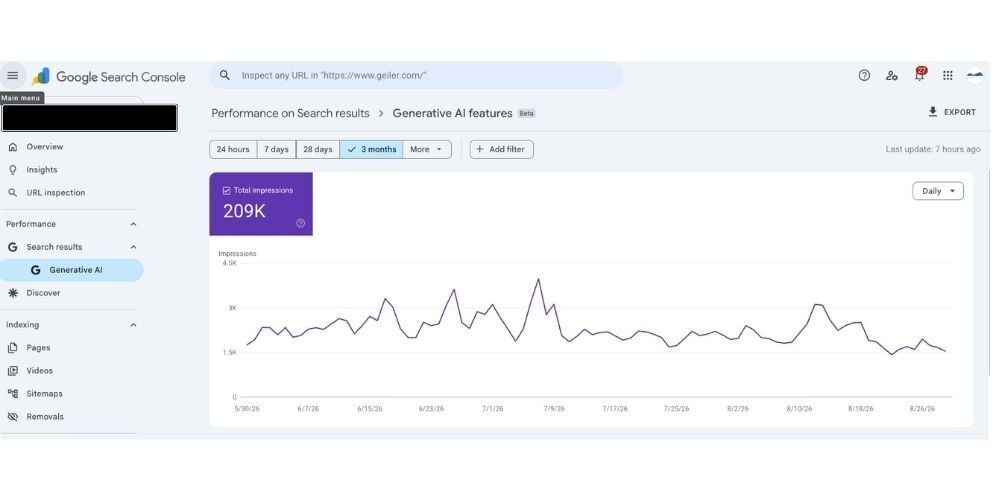Click the Export download icon
Viewport: 1000px width, 500px height.
pos(933,112)
